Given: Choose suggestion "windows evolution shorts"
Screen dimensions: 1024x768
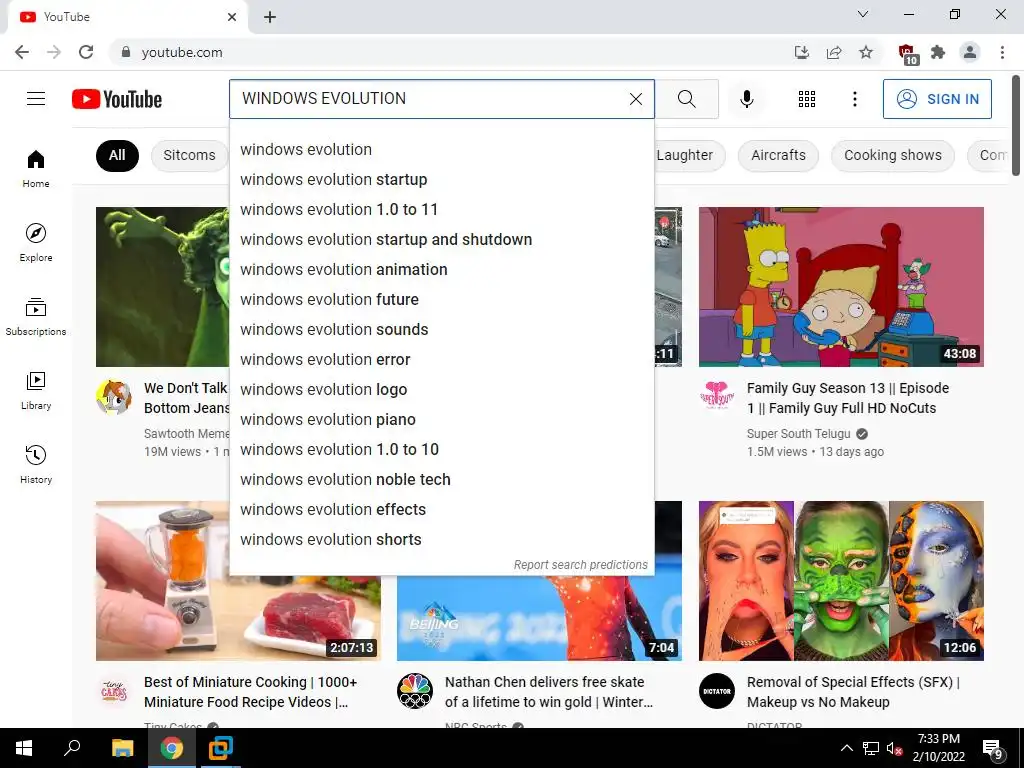Looking at the screenshot, I should coord(442,540).
